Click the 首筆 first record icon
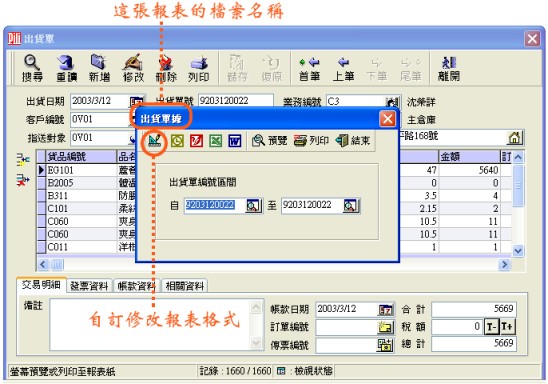The image size is (548, 384). (x=309, y=68)
